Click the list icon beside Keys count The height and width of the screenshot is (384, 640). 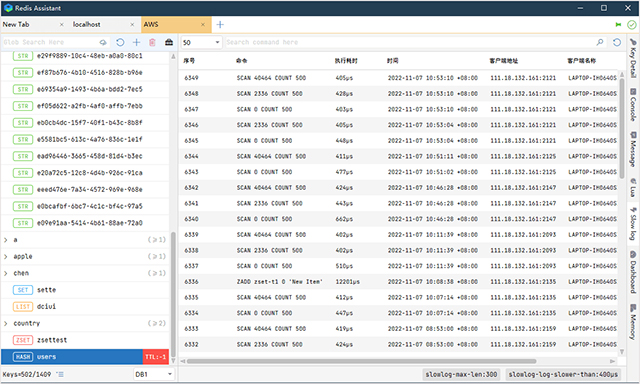click(60, 374)
